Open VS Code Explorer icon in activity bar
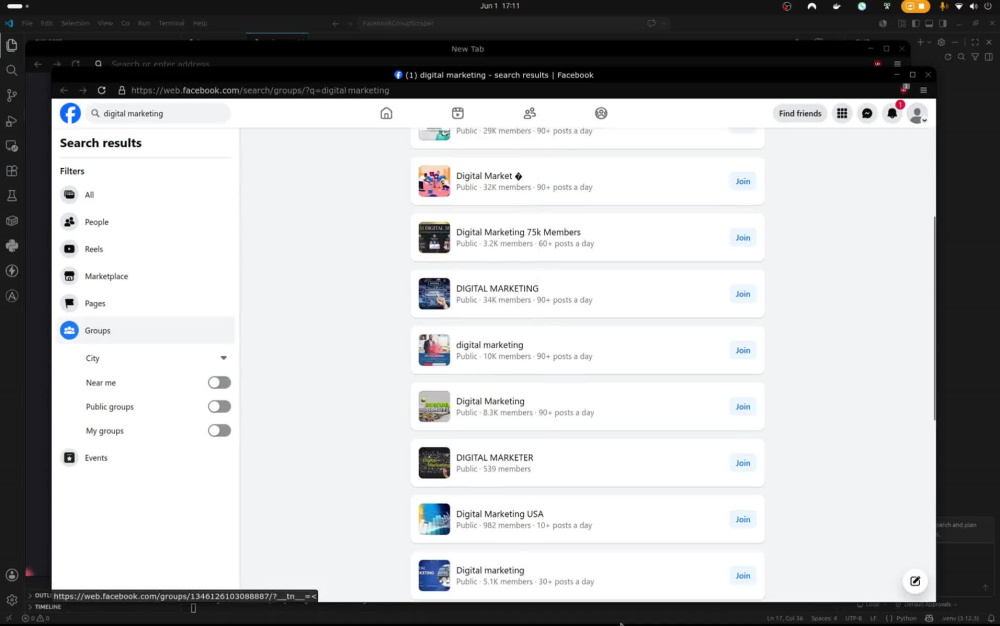 coord(11,45)
